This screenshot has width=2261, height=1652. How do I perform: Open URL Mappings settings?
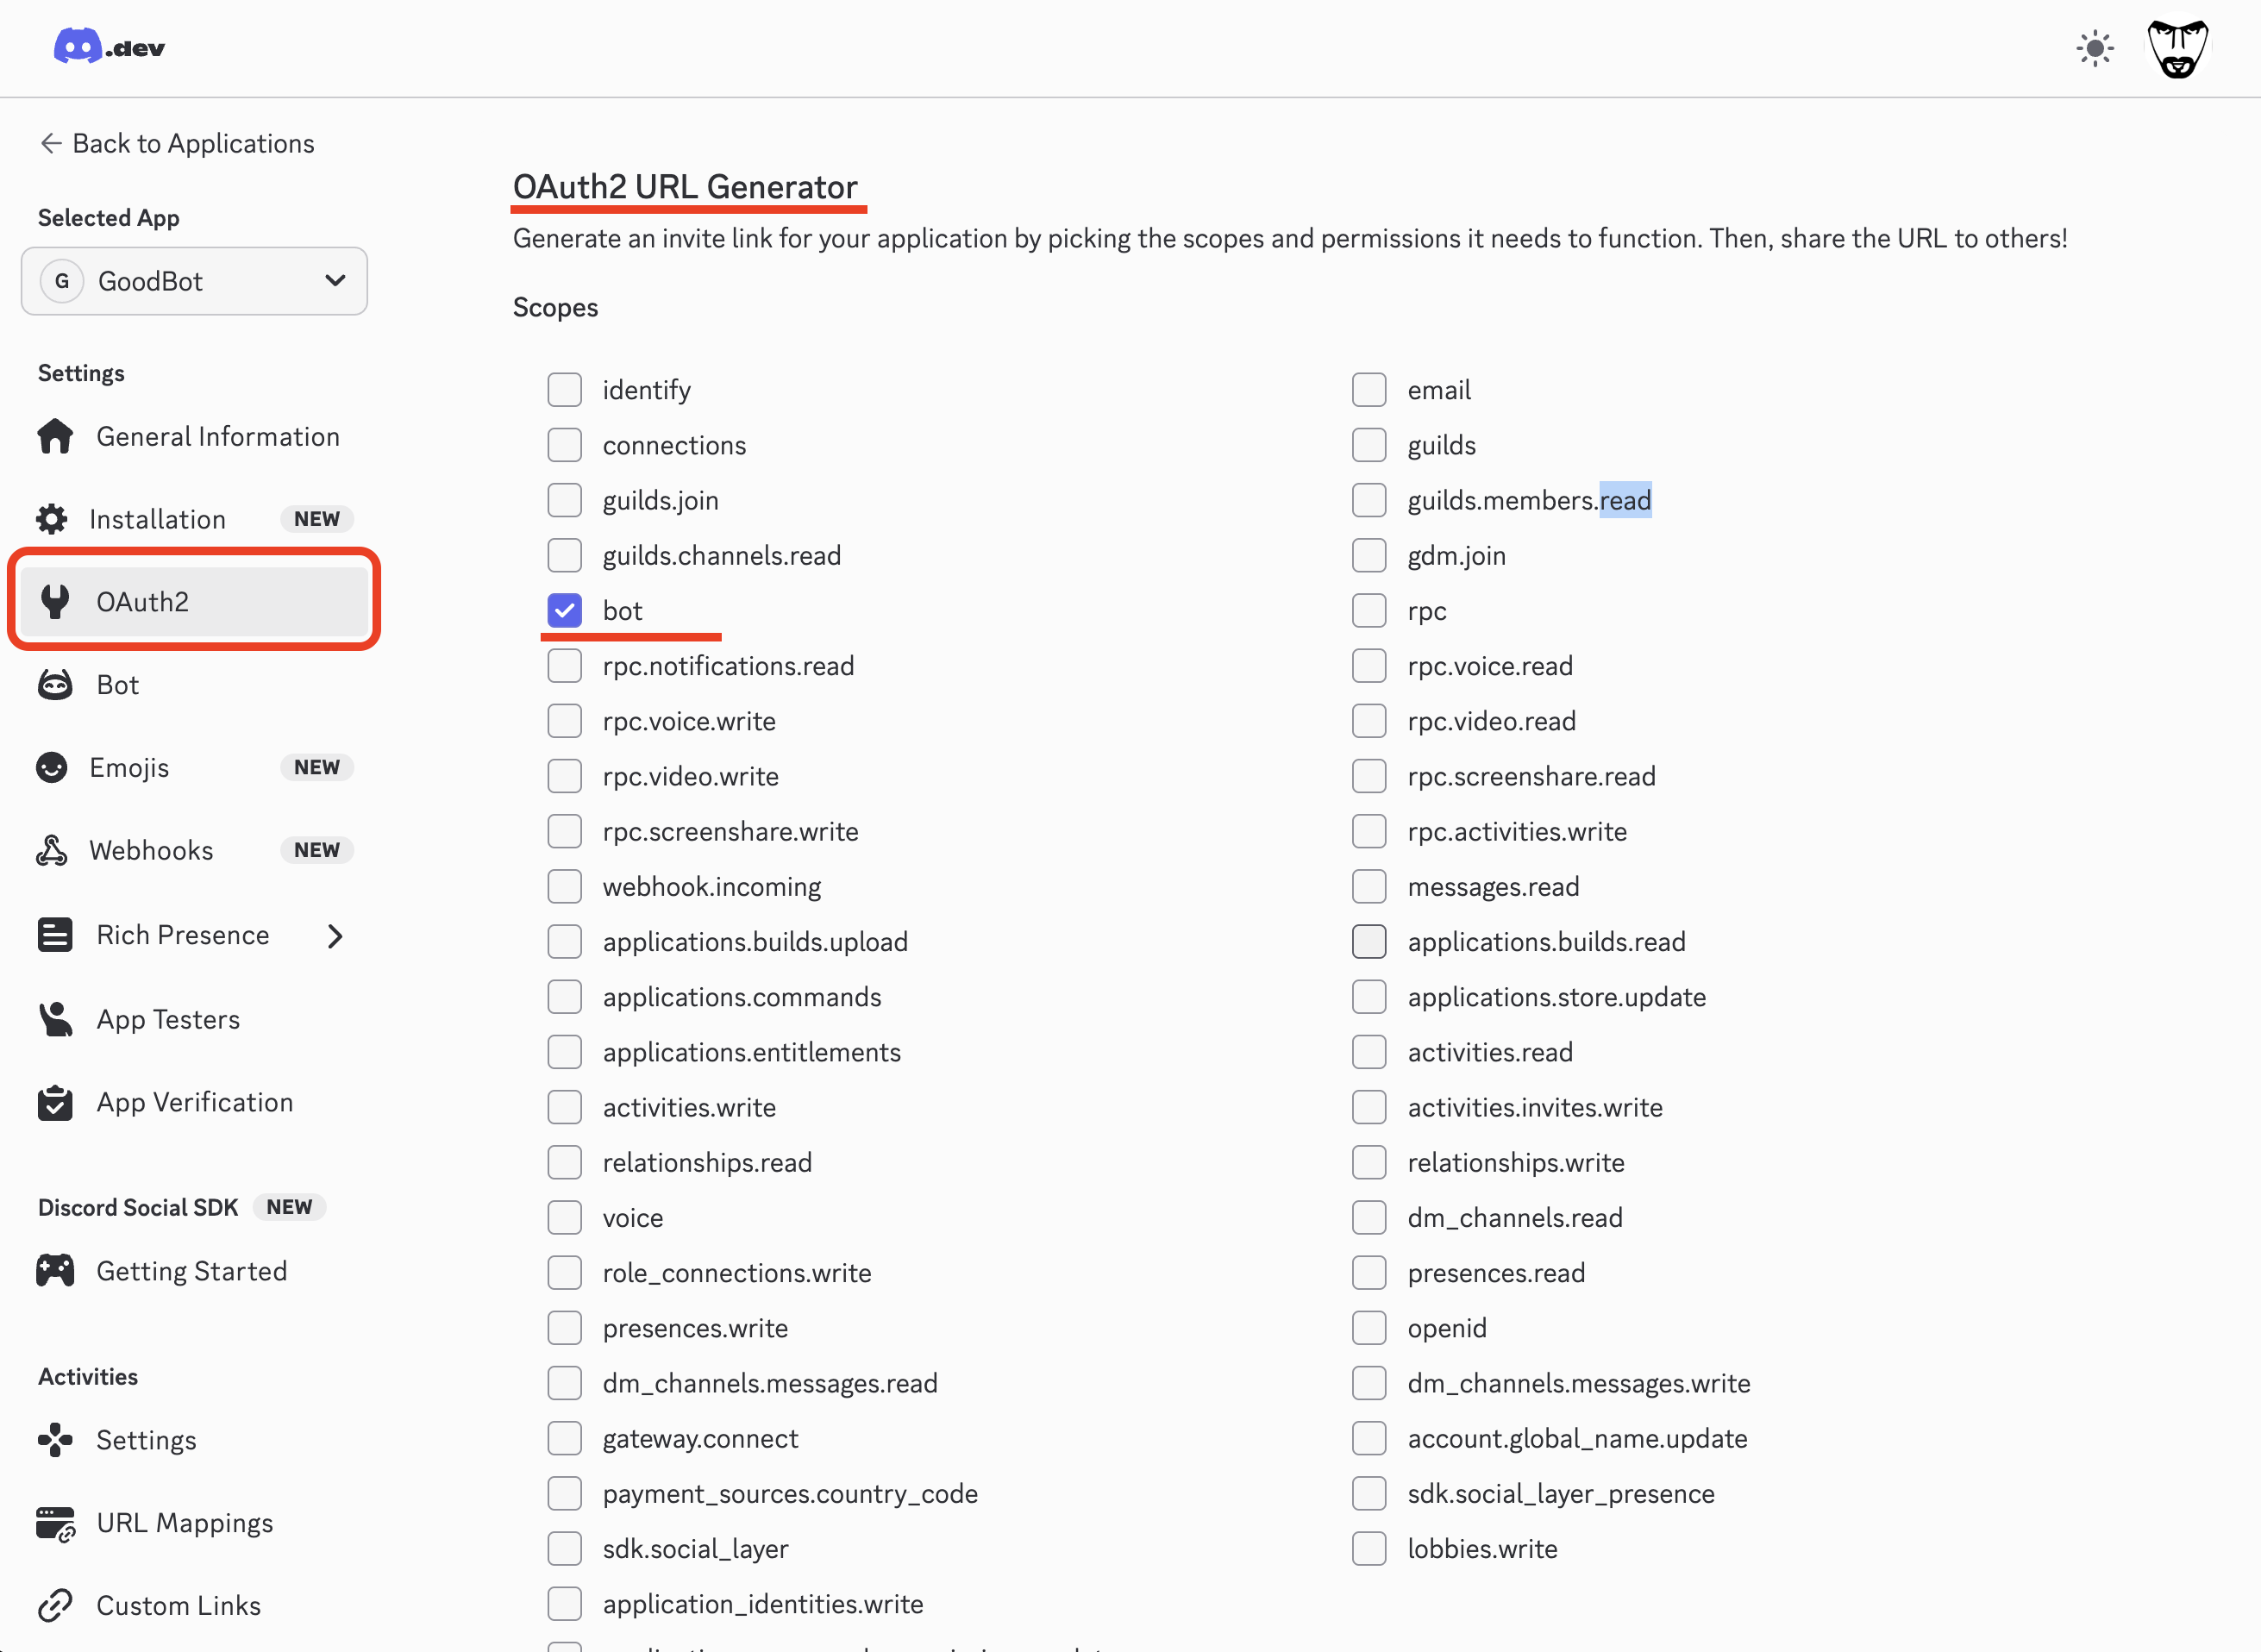[185, 1522]
